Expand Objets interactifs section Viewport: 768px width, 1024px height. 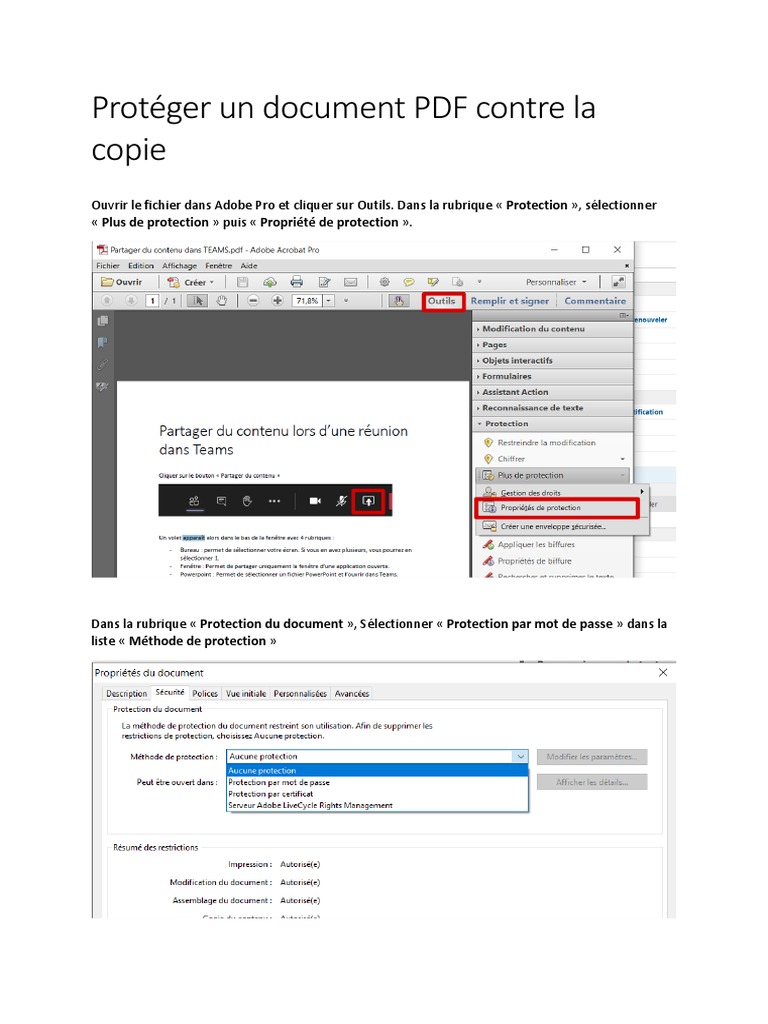click(x=552, y=360)
